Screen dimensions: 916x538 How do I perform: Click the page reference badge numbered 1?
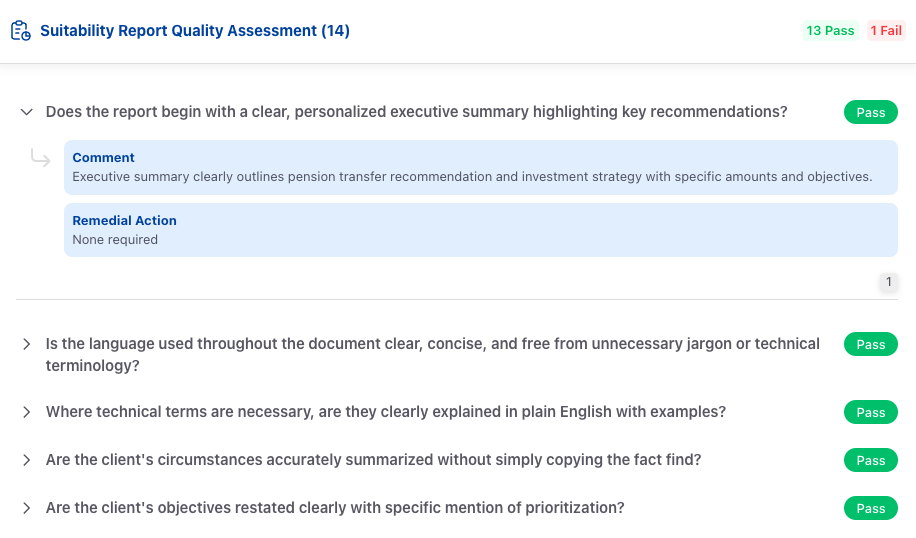(889, 282)
